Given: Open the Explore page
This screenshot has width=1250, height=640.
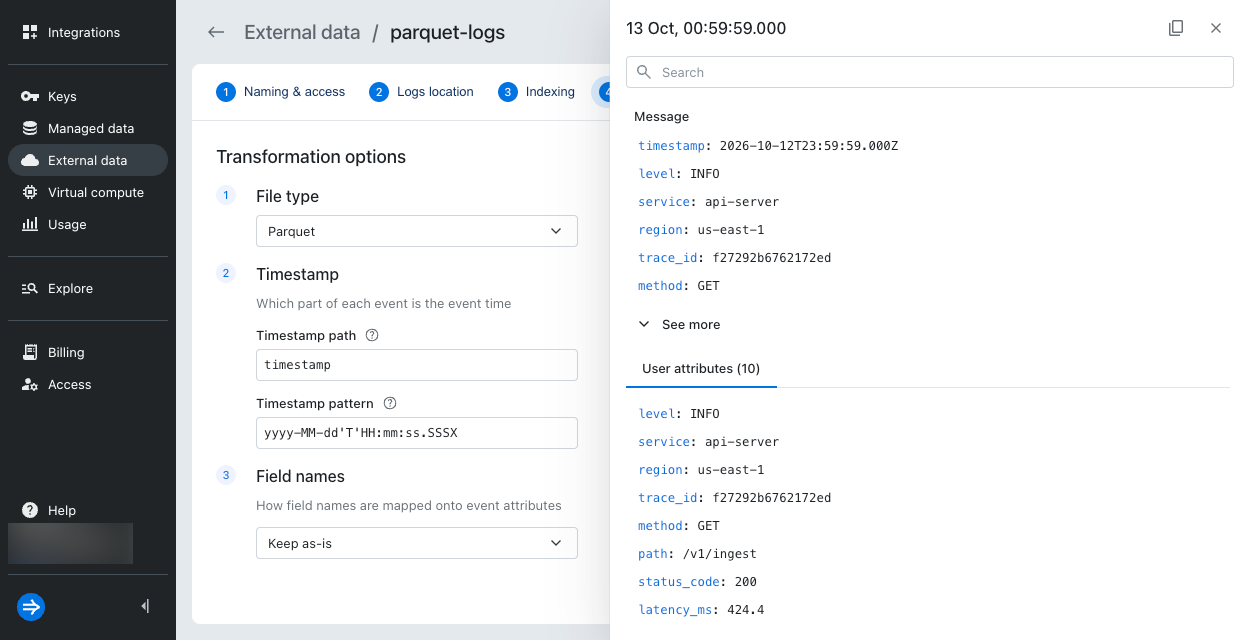Looking at the screenshot, I should click(88, 288).
